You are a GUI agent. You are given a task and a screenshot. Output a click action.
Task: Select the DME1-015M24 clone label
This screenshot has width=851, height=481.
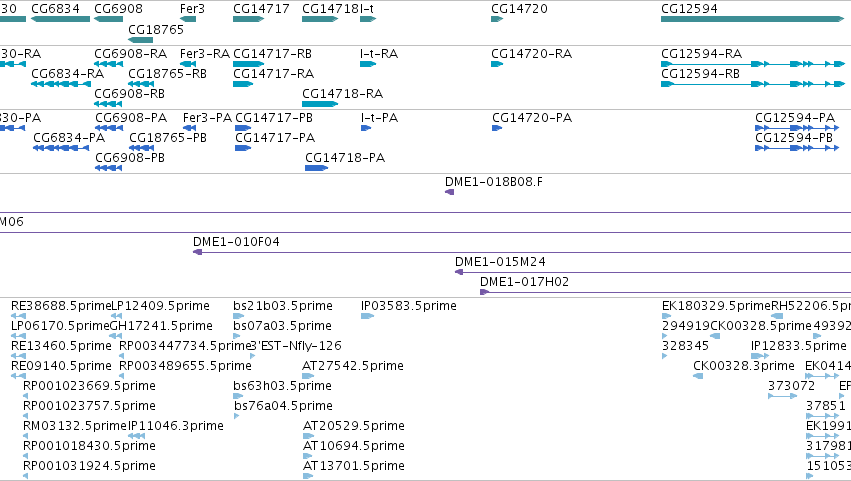(x=500, y=262)
